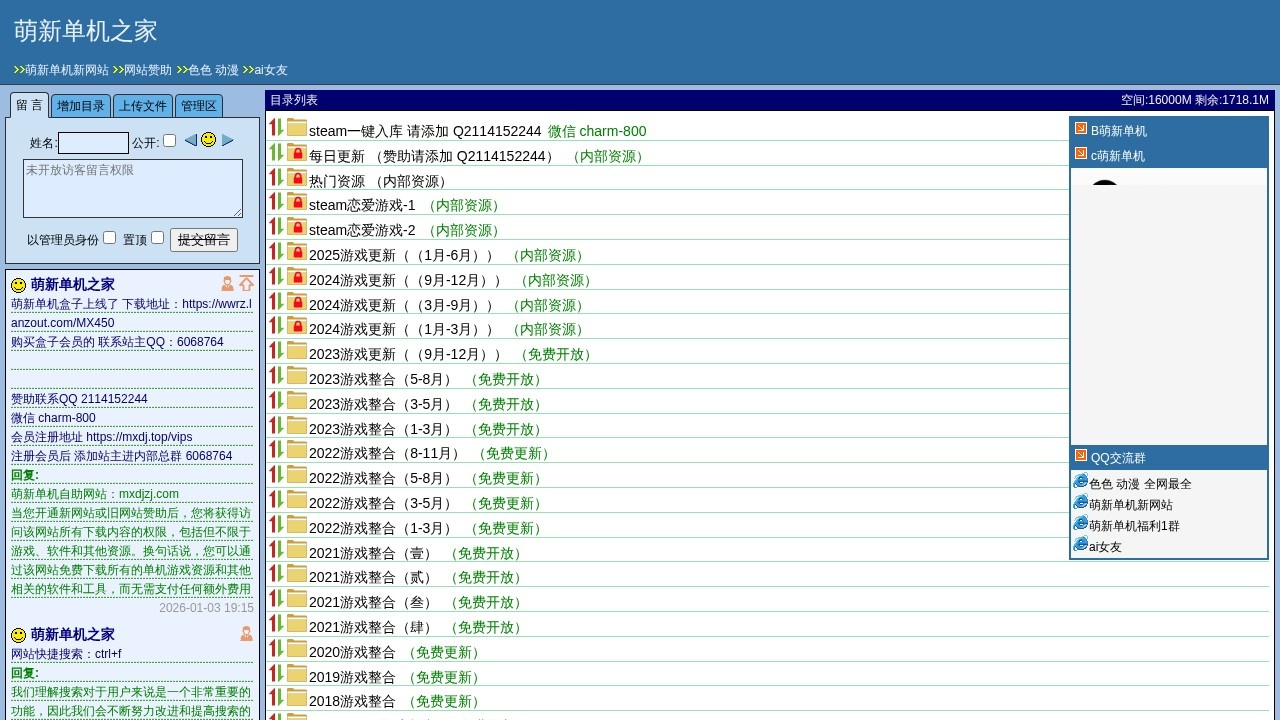Click the smiley emoticon in message form
Screen dimensions: 1280x720
[208, 140]
